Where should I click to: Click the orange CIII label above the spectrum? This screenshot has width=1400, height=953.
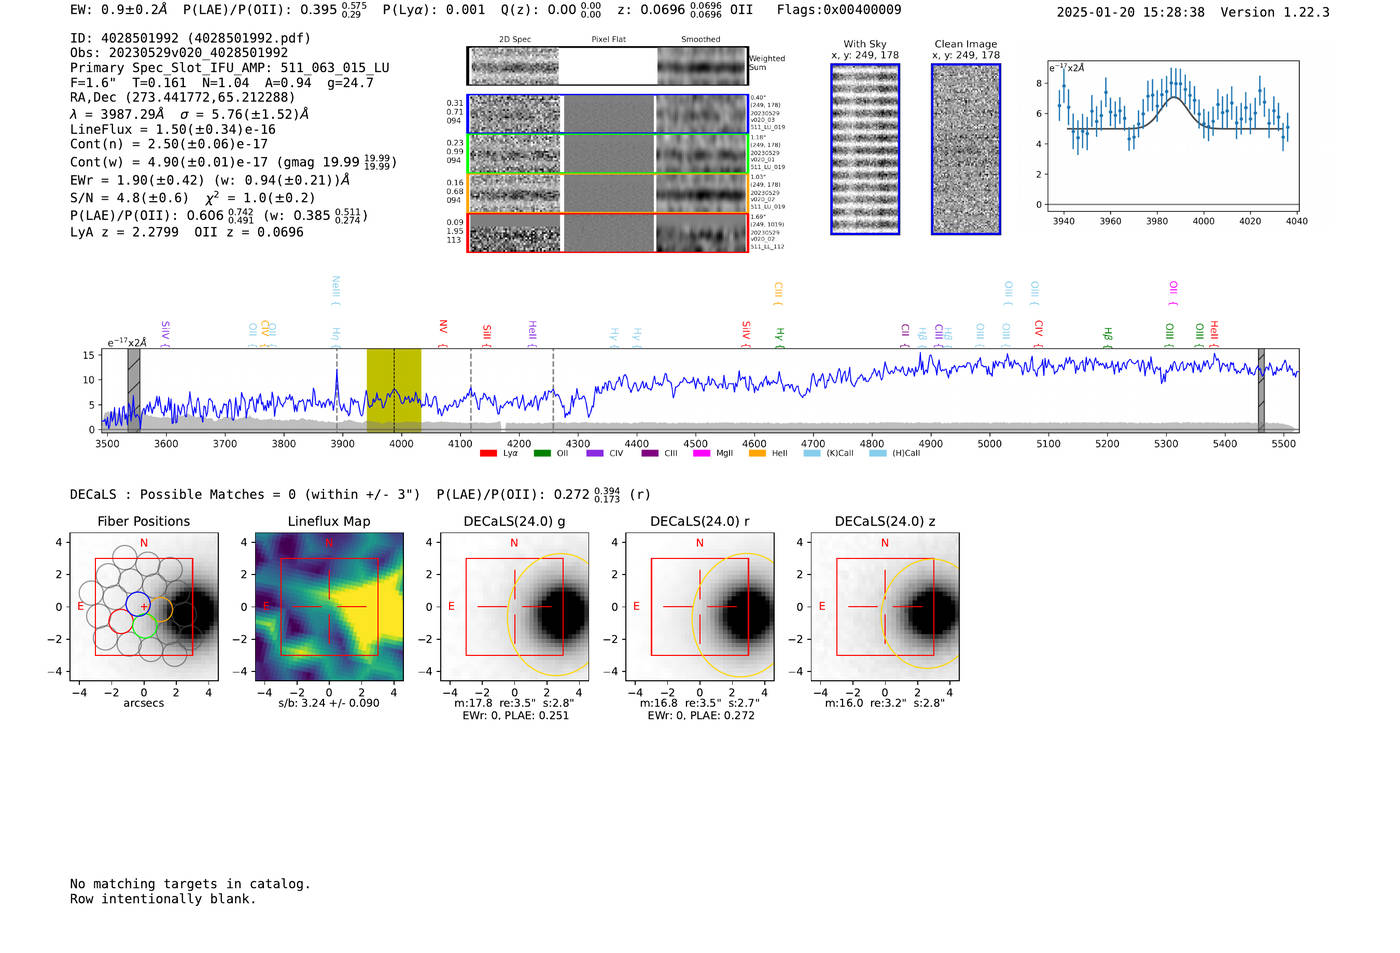(778, 294)
